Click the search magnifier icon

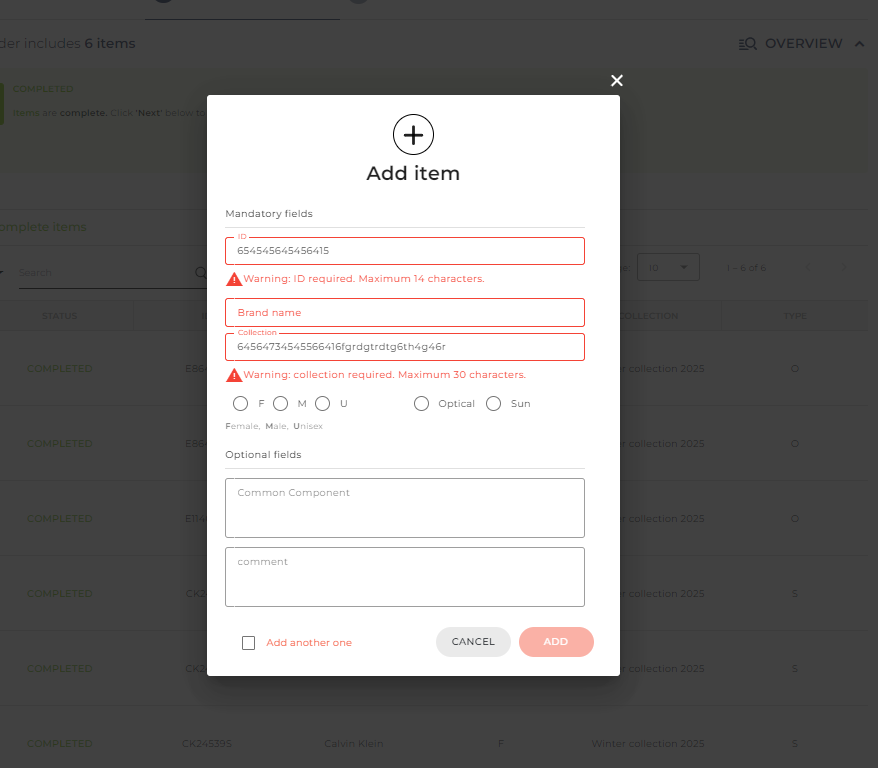point(200,273)
